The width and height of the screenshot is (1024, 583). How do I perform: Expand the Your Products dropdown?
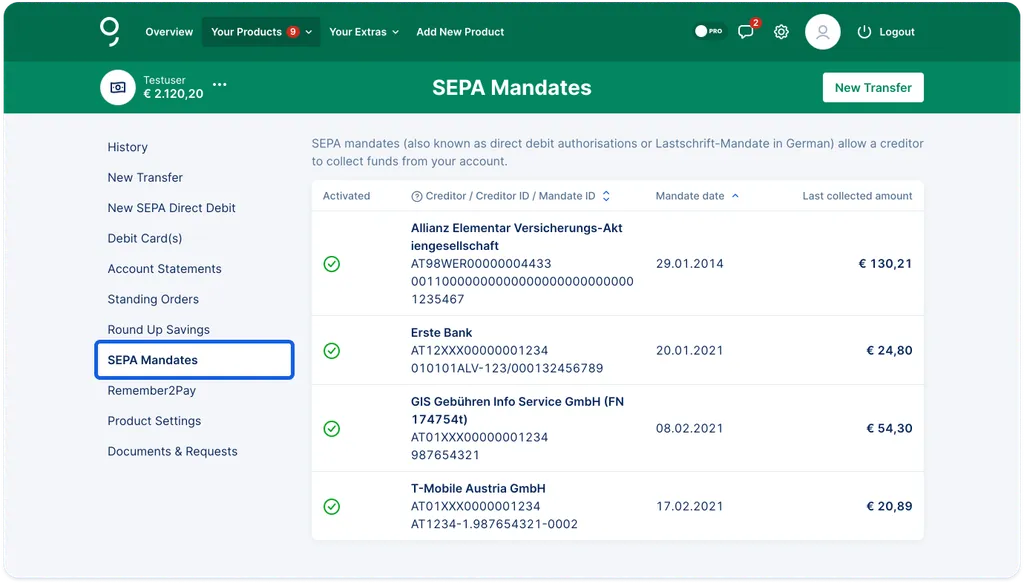(261, 32)
